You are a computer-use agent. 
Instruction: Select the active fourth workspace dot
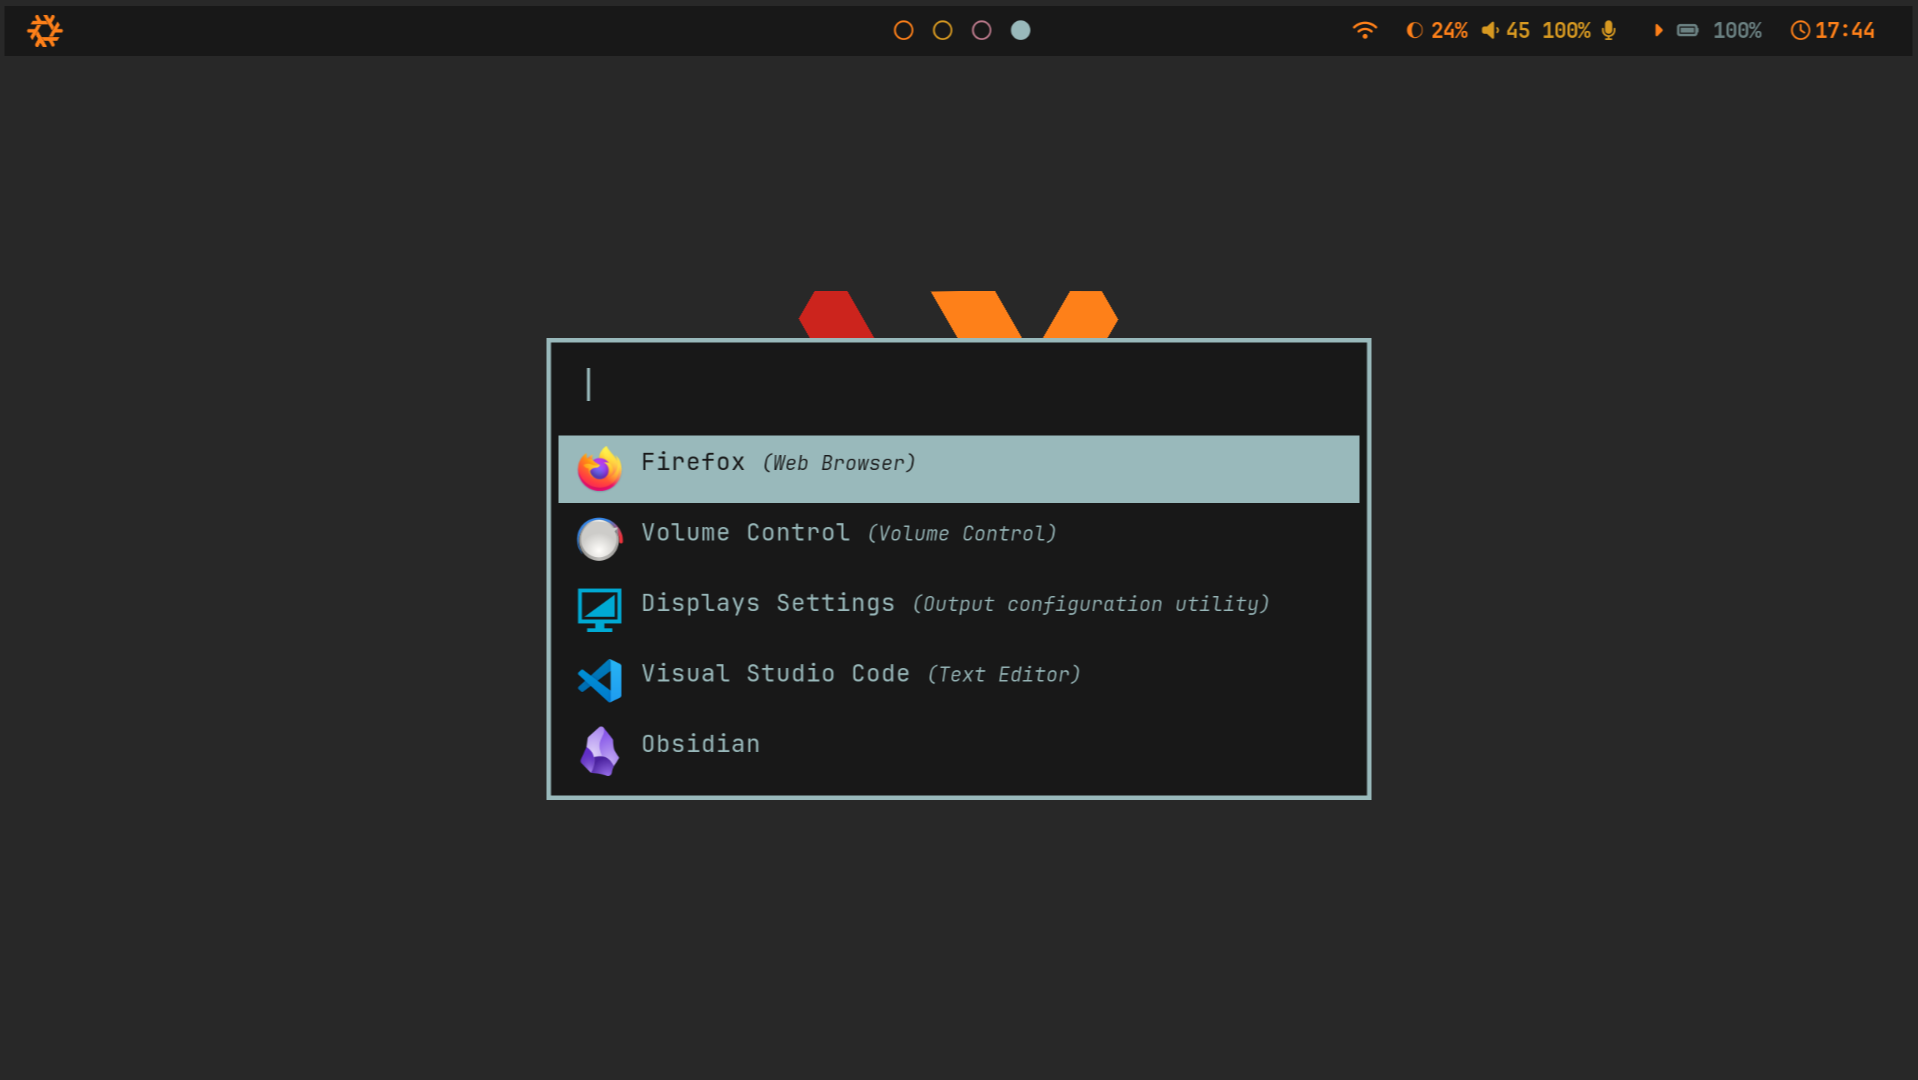tap(1020, 30)
